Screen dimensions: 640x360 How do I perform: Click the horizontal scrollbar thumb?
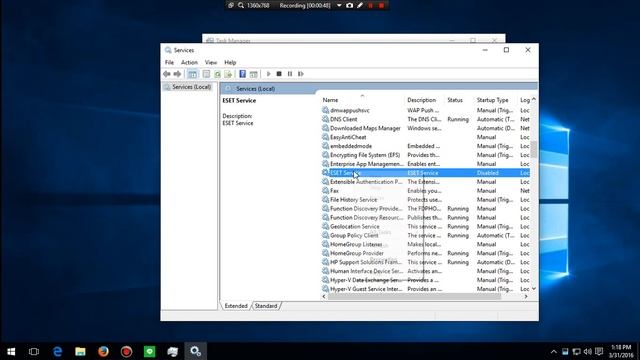pos(414,297)
